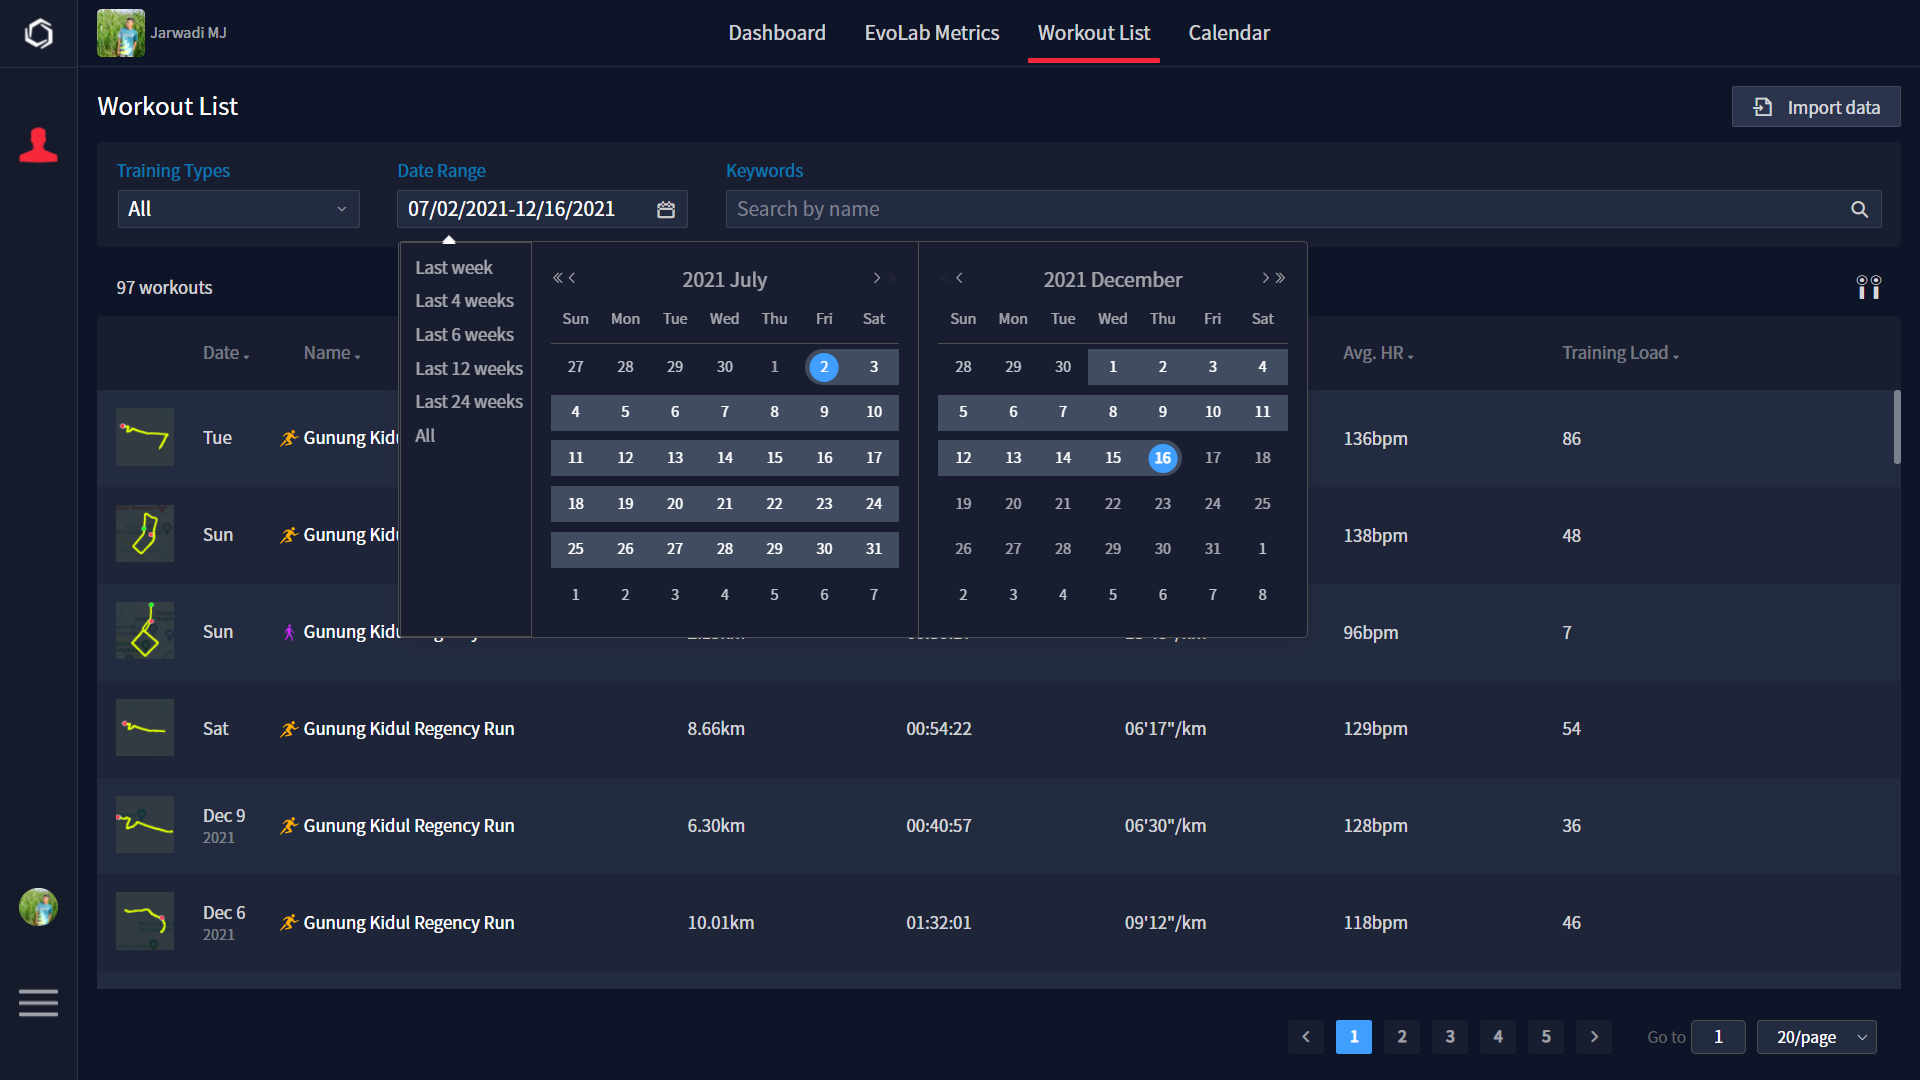1920x1080 pixels.
Task: Expand the Training Types dropdown
Action: (238, 210)
